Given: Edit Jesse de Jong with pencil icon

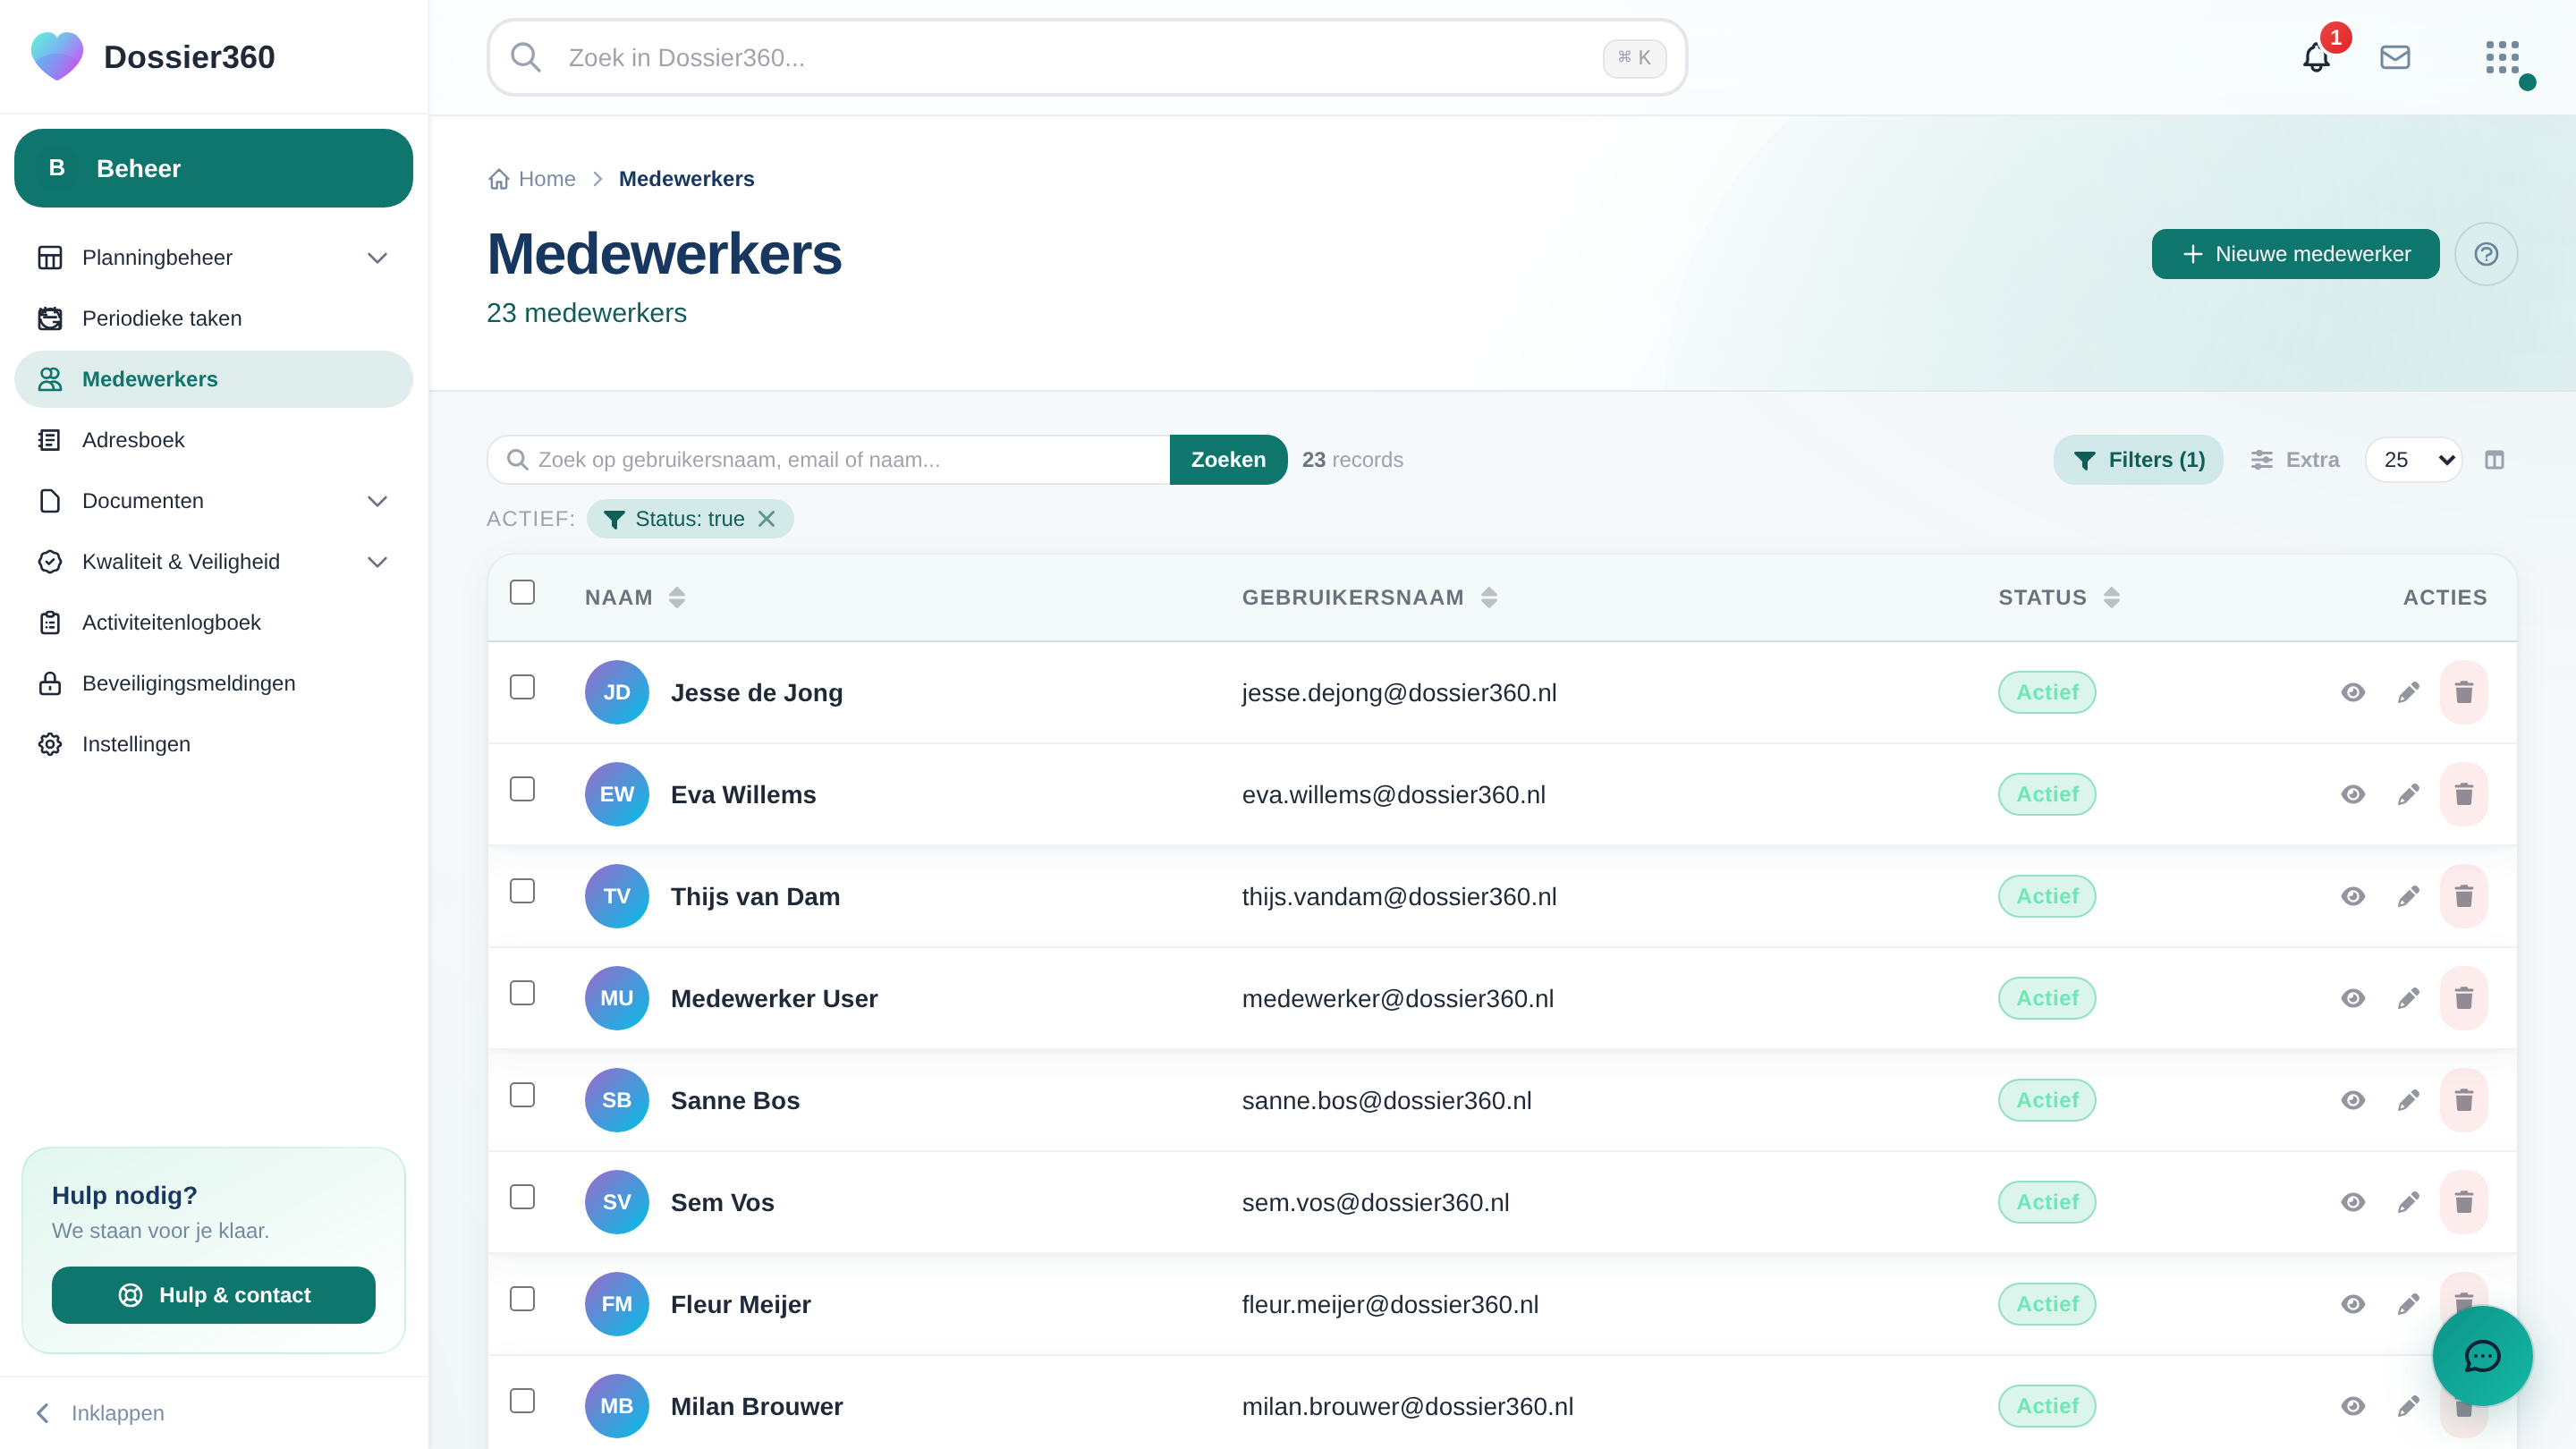Looking at the screenshot, I should pyautogui.click(x=2408, y=692).
